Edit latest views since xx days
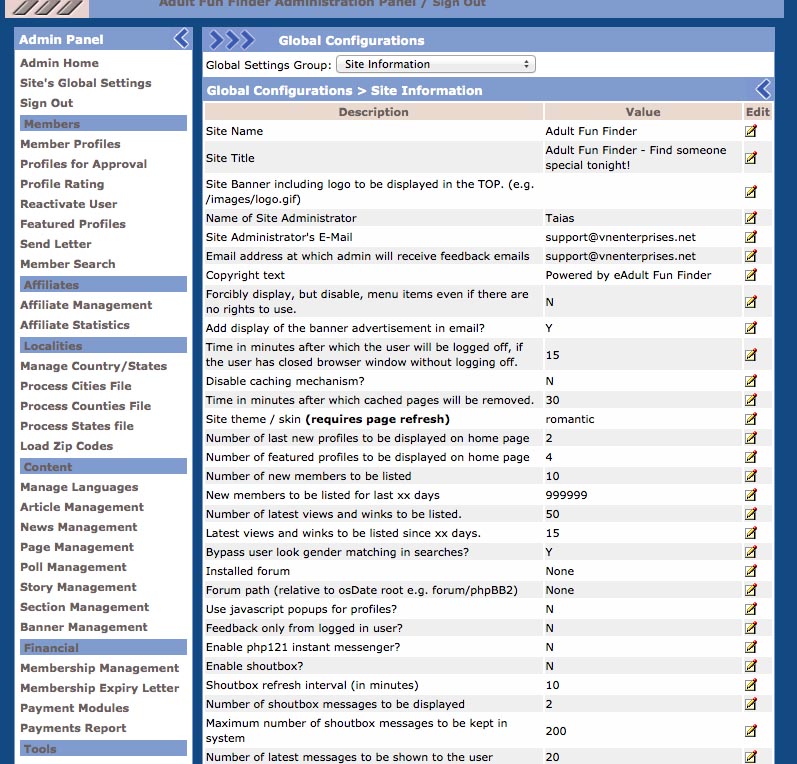 (x=751, y=533)
